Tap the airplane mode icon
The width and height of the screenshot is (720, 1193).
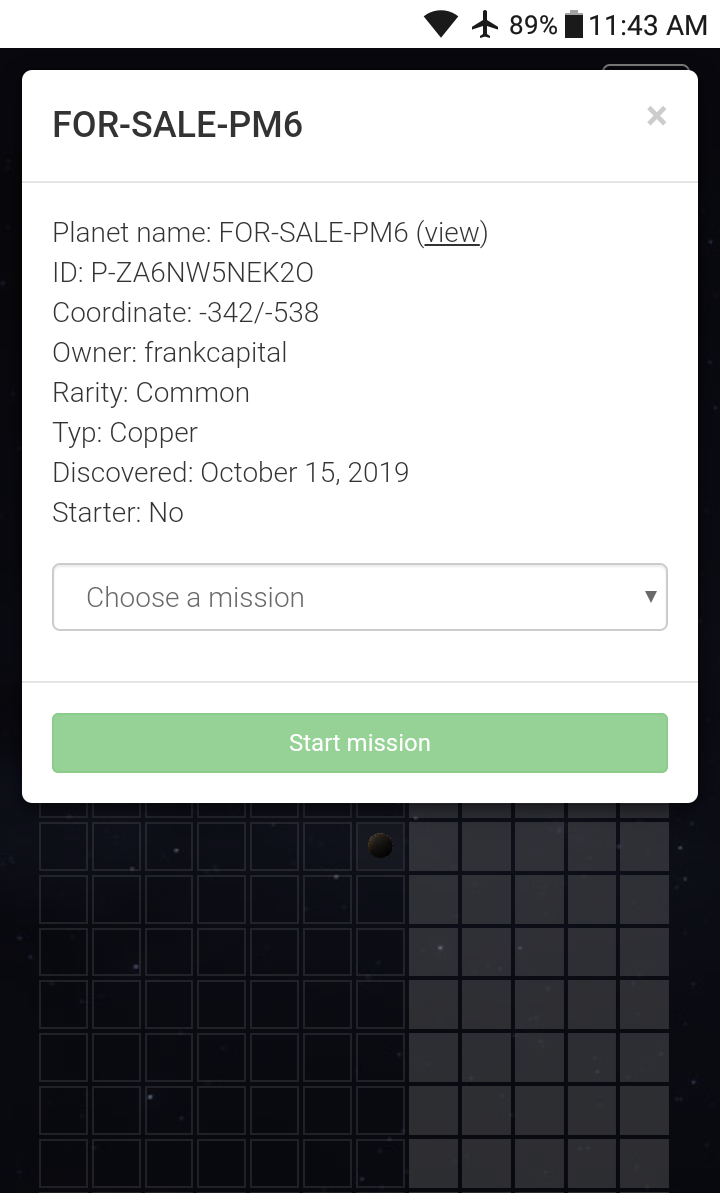pyautogui.click(x=485, y=24)
